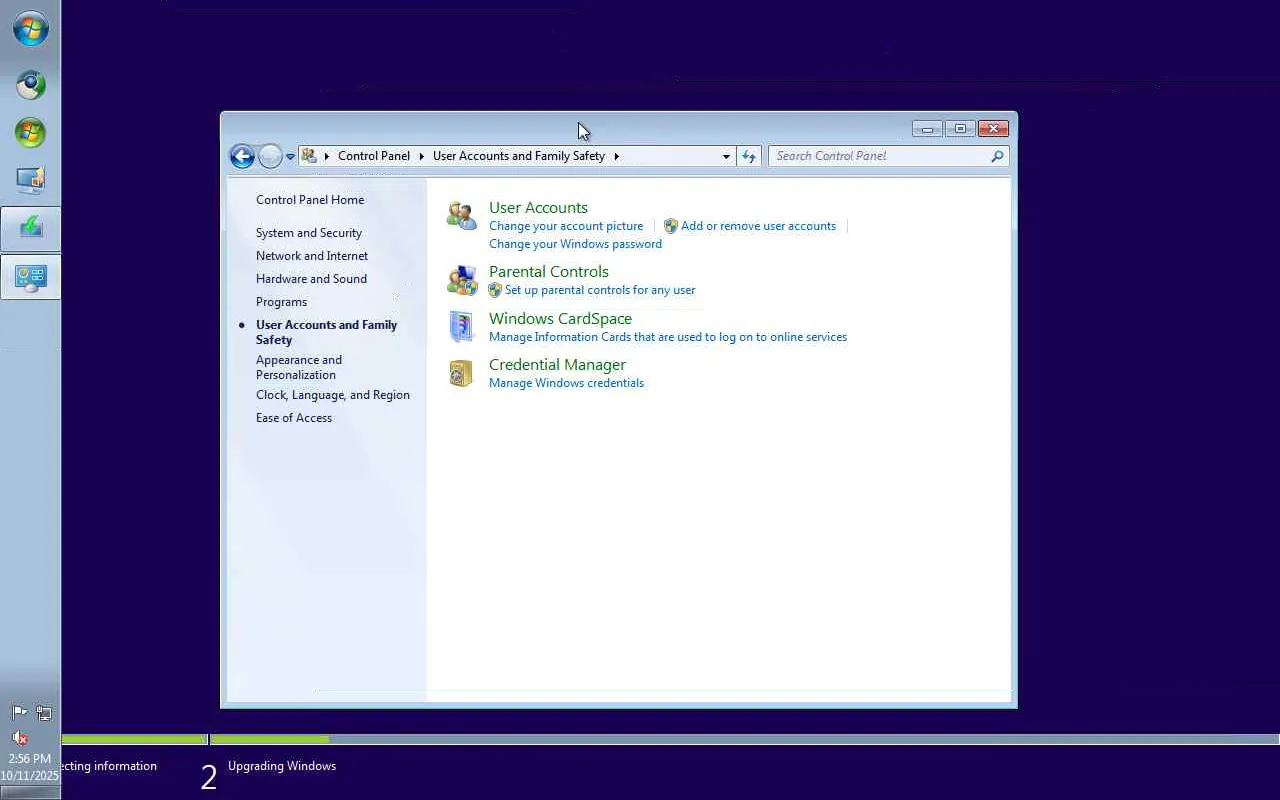Go back with the blue Back arrow
This screenshot has width=1280, height=800.
(242, 156)
